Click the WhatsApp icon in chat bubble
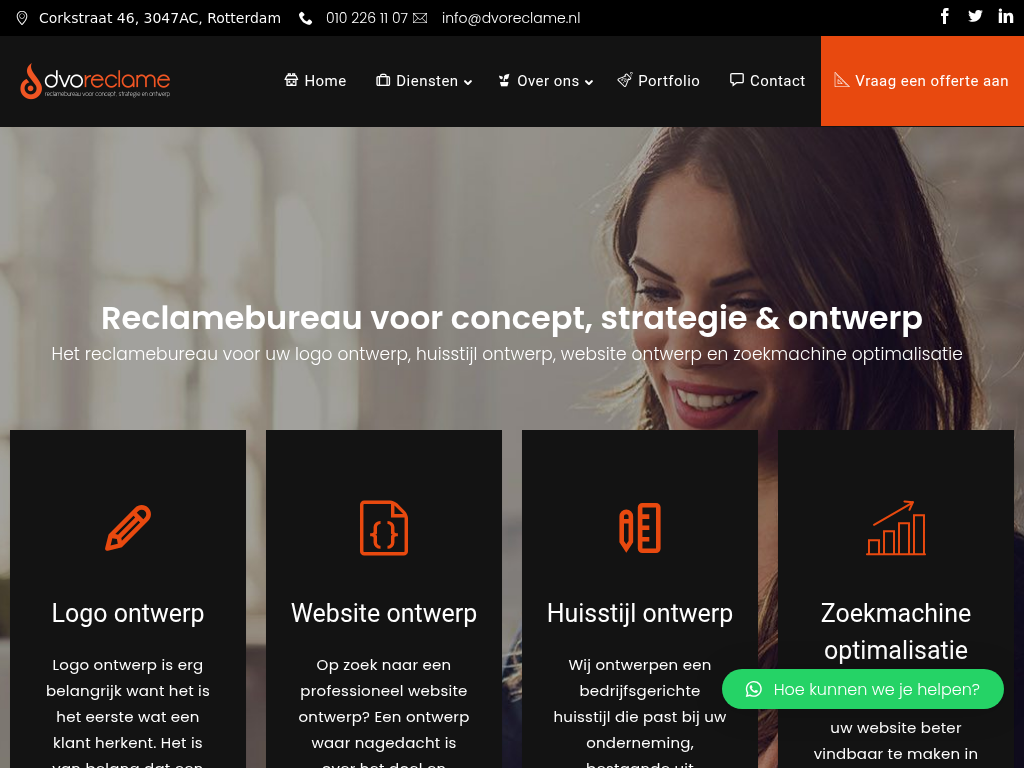The height and width of the screenshot is (768, 1024). click(754, 689)
